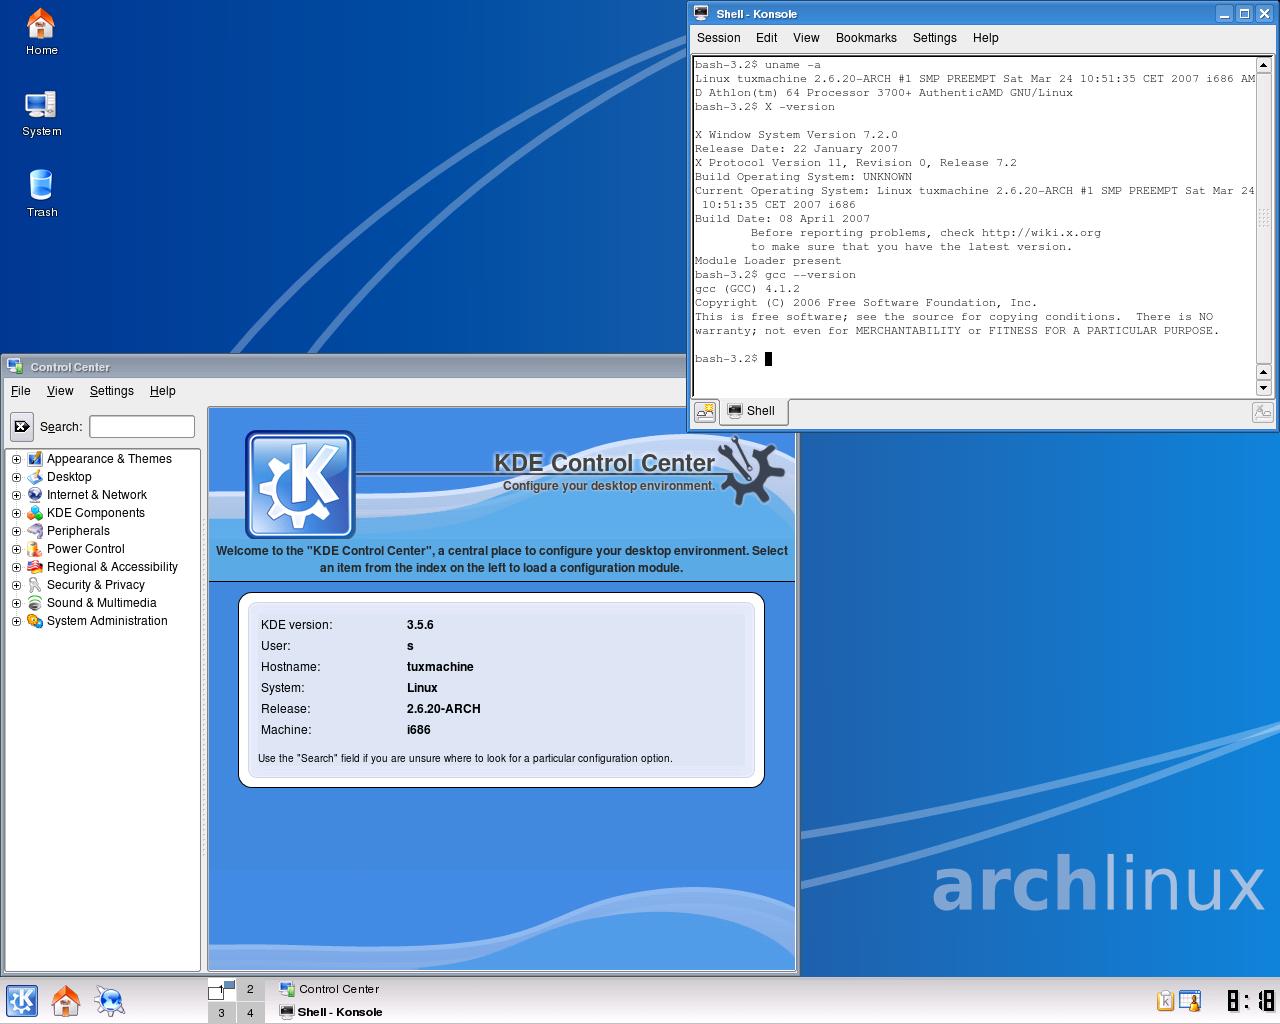The height and width of the screenshot is (1024, 1280).
Task: Switch to virtual desktop 4
Action: (x=250, y=1012)
